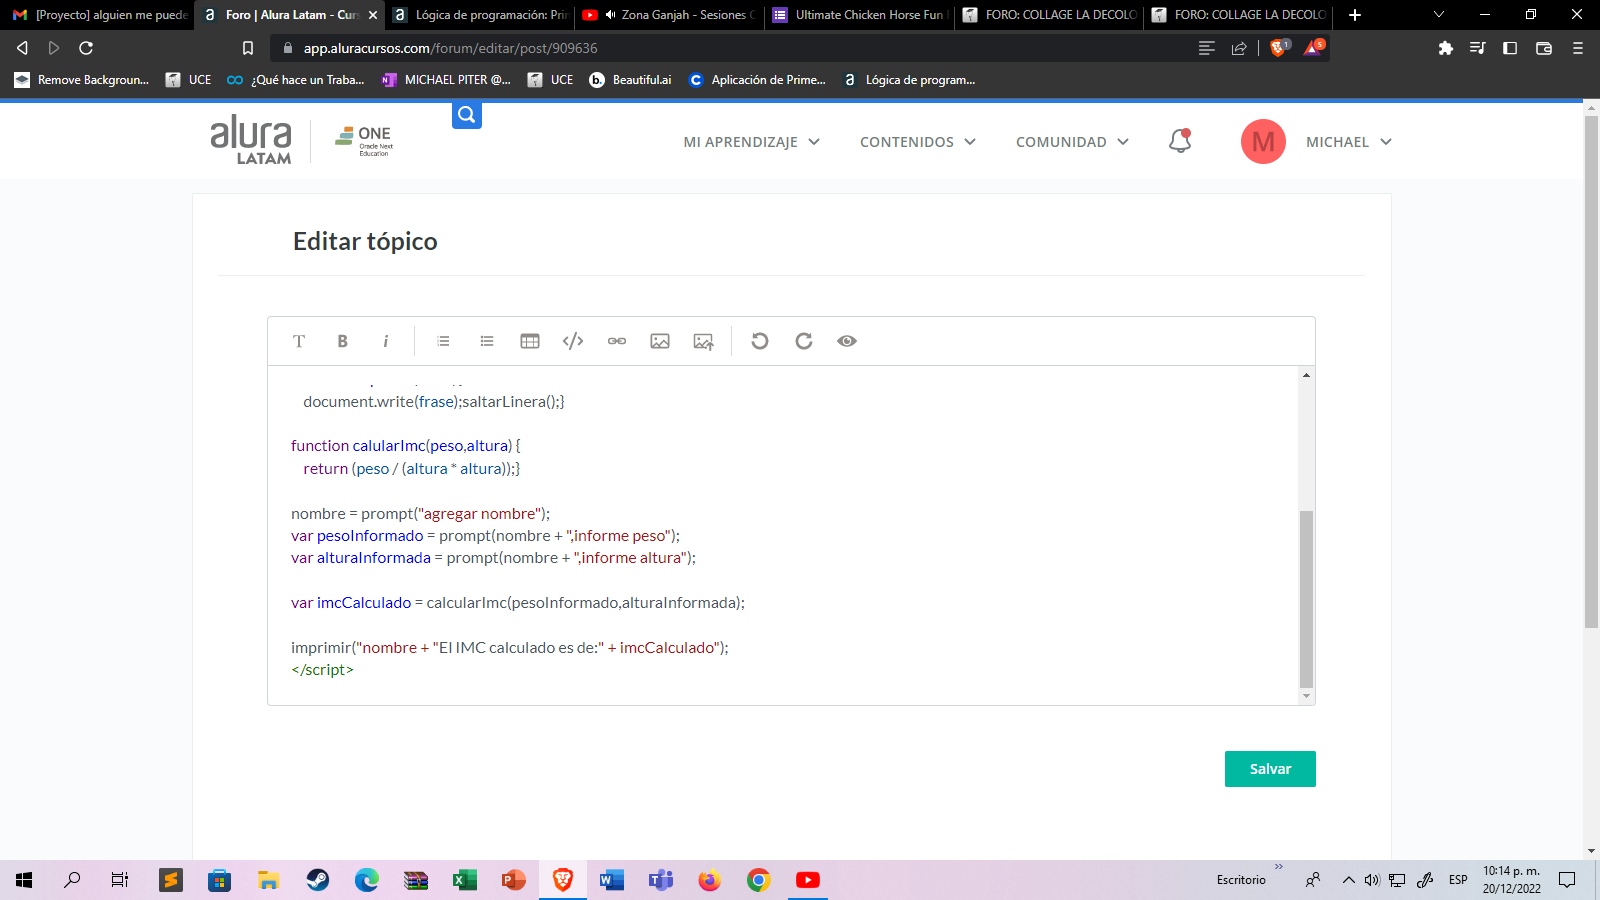Toggle reader mode icon in address bar
The height and width of the screenshot is (900, 1600).
(1207, 48)
